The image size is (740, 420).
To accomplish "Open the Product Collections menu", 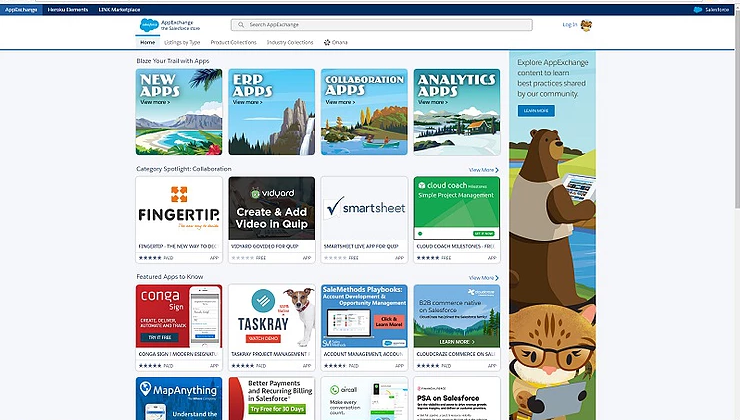I will (233, 43).
